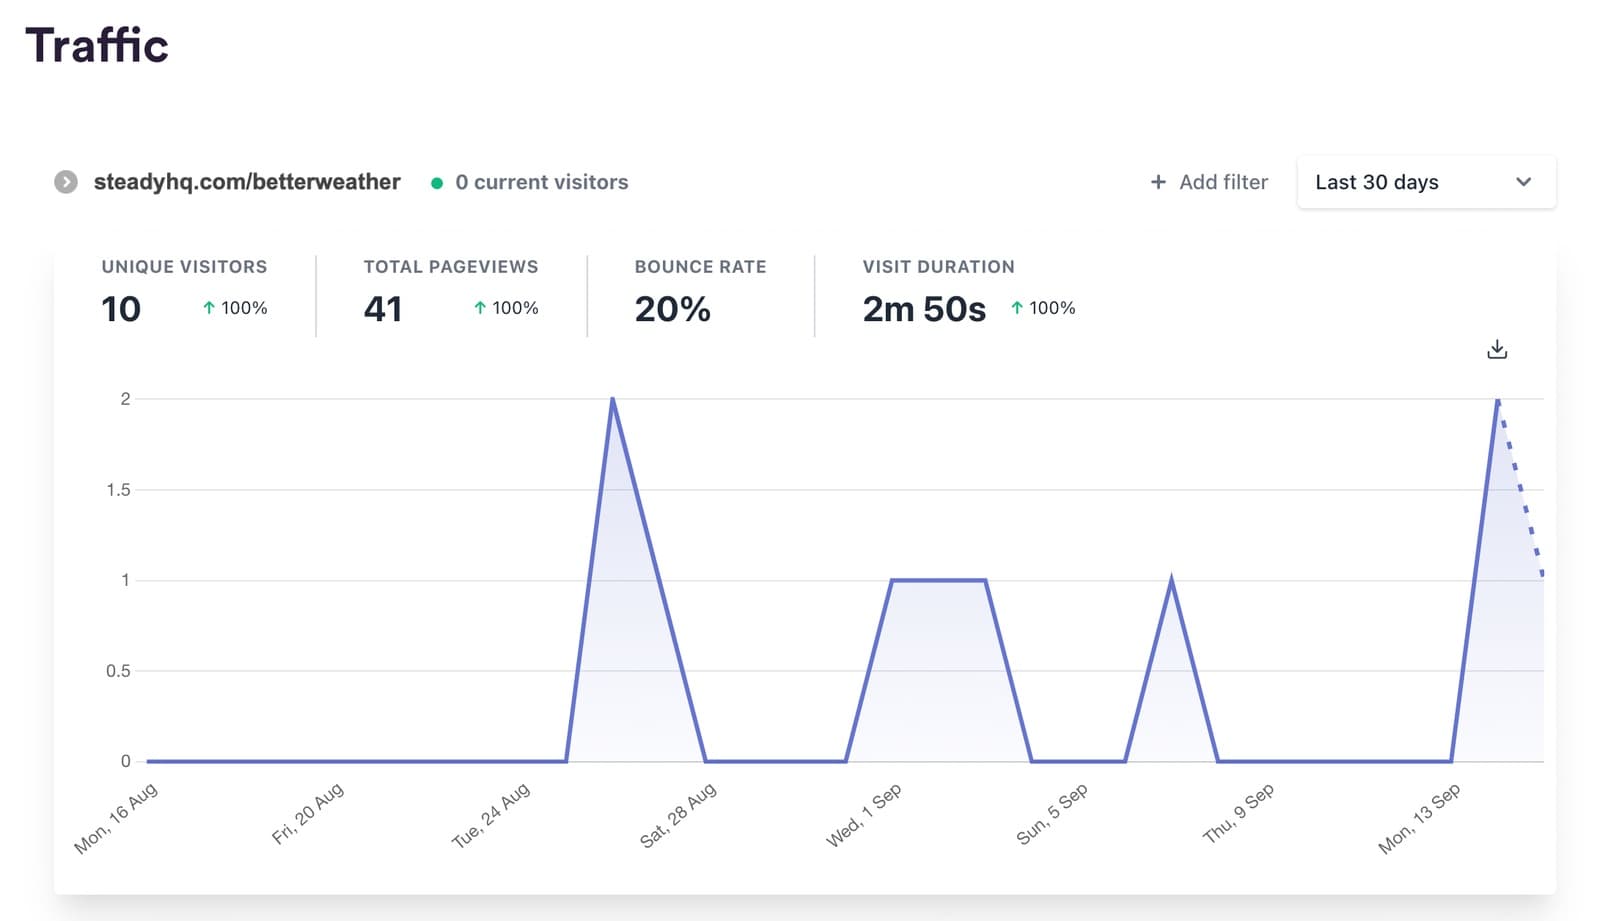Click the green up arrow beside Visit Duration
Viewport: 1600px width, 921px height.
pyautogui.click(x=1017, y=308)
